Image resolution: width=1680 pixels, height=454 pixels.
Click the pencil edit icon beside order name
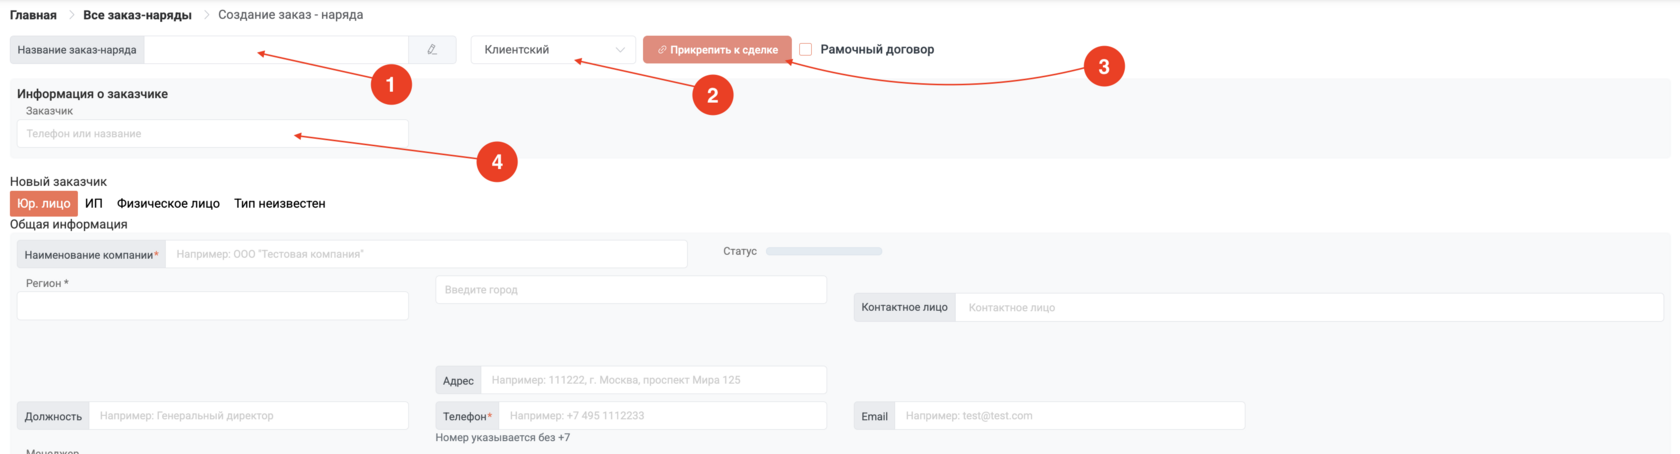pos(432,50)
